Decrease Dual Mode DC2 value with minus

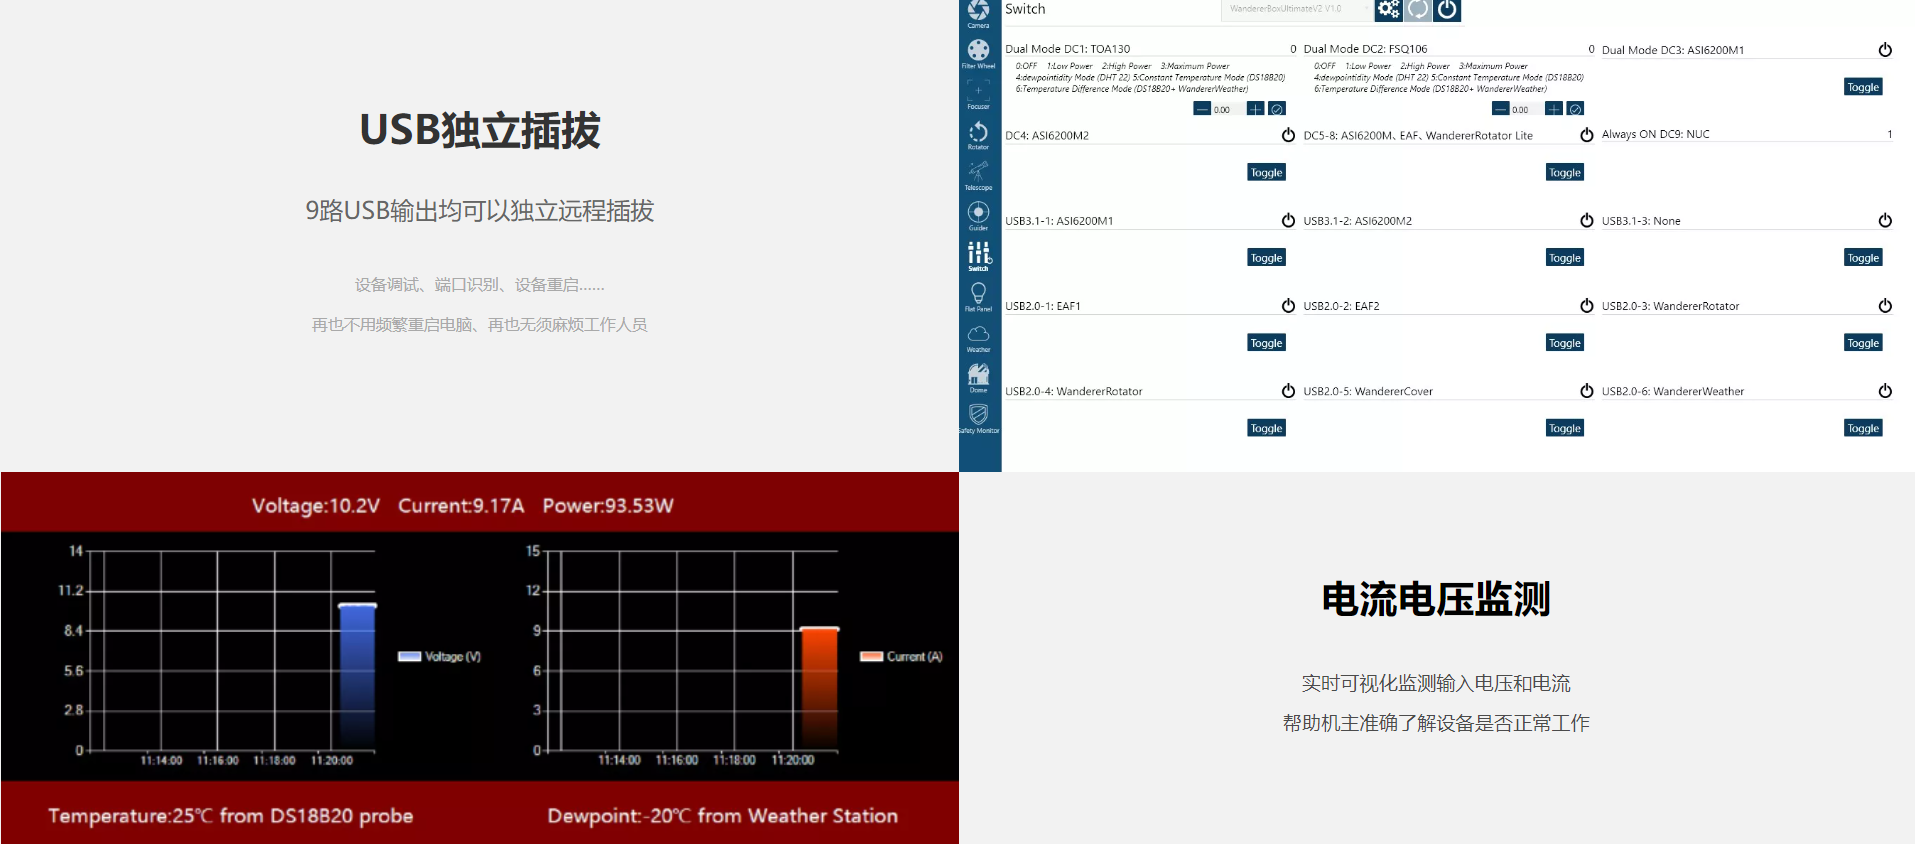pyautogui.click(x=1500, y=109)
